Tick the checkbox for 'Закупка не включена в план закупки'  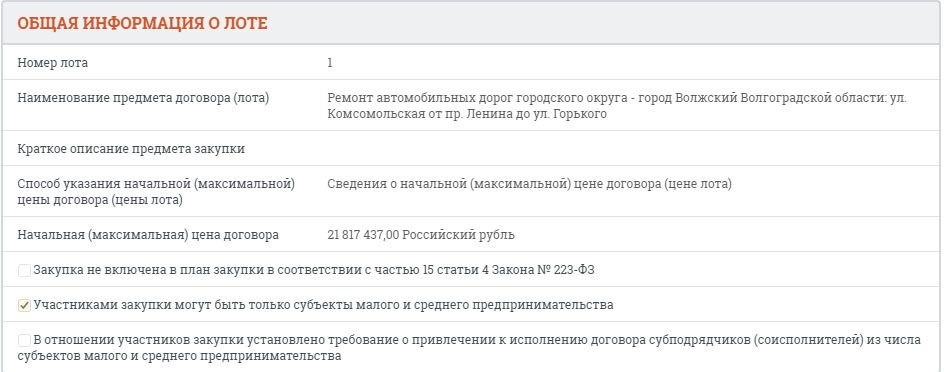[24, 270]
